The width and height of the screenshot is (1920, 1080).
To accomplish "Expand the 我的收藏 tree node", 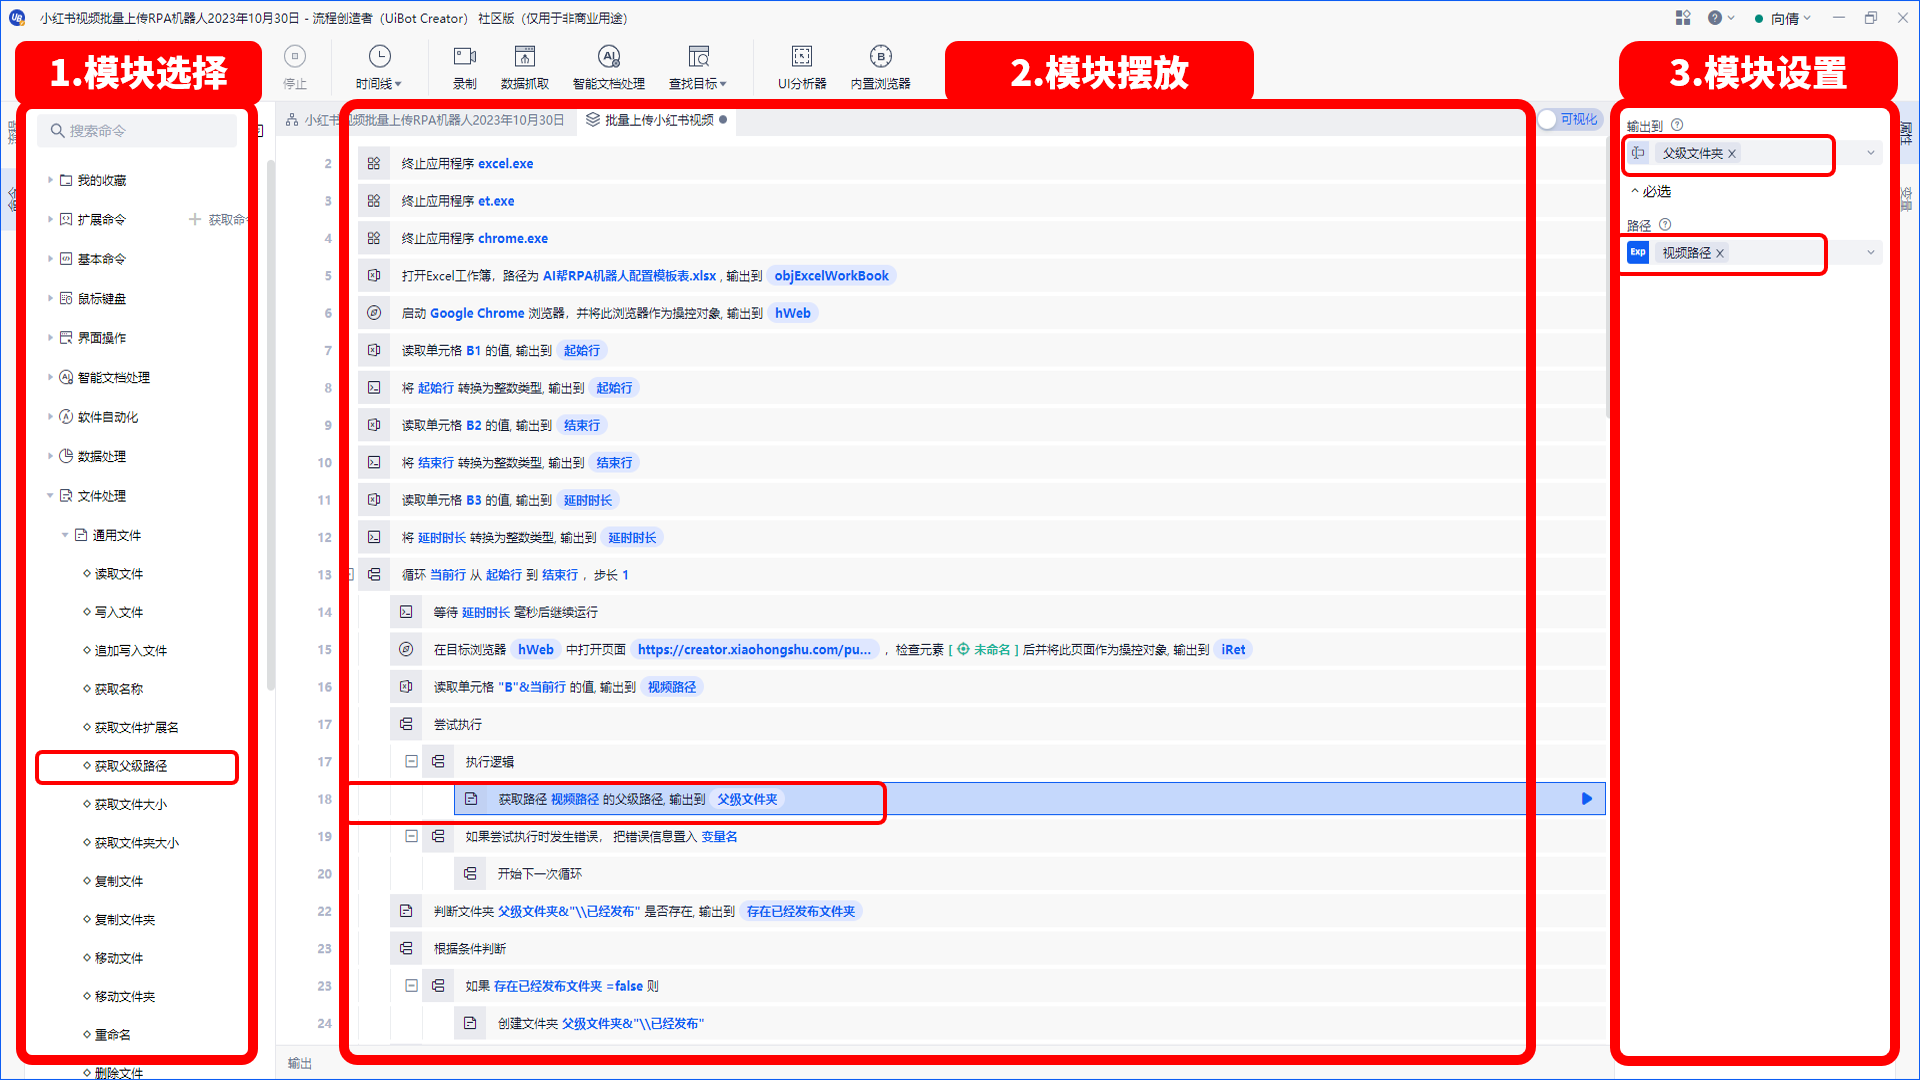I will [50, 180].
